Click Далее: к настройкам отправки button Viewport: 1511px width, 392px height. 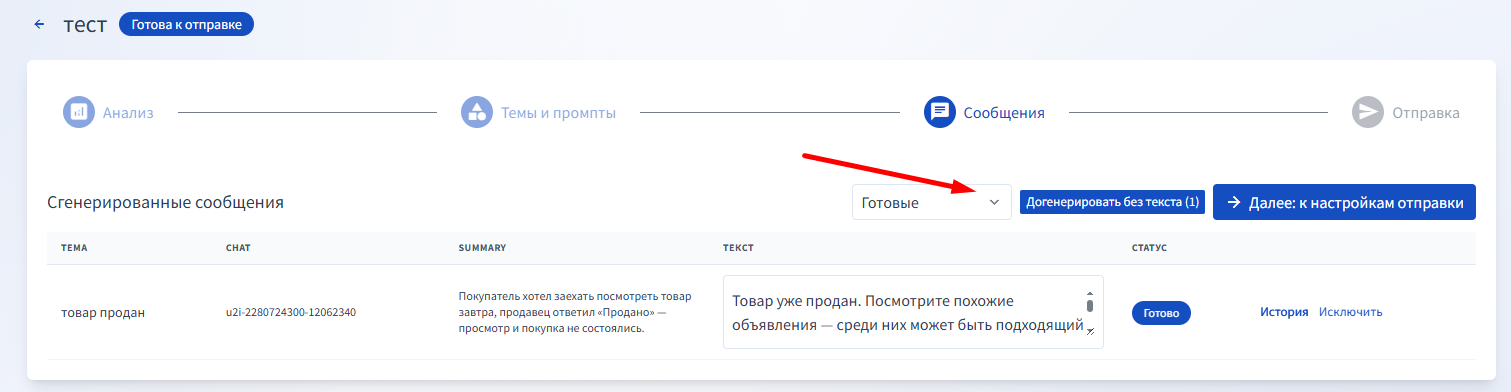pyautogui.click(x=1344, y=202)
